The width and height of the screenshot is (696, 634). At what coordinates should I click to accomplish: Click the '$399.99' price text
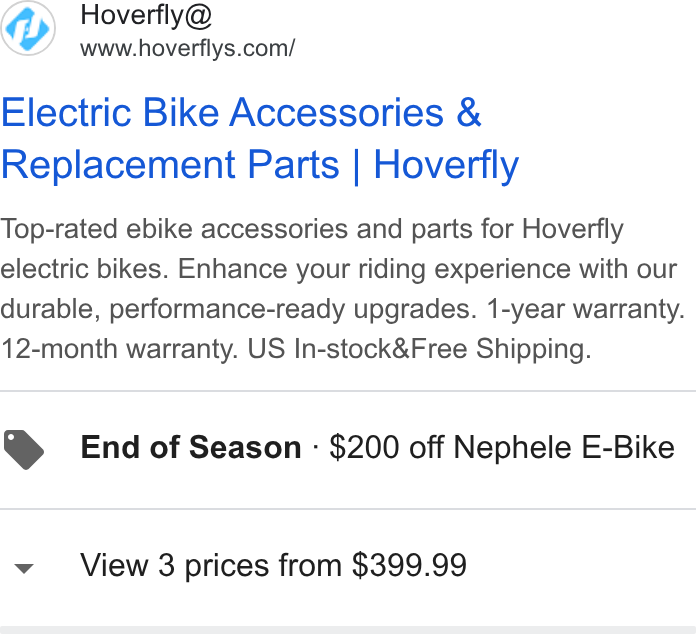[x=409, y=566]
